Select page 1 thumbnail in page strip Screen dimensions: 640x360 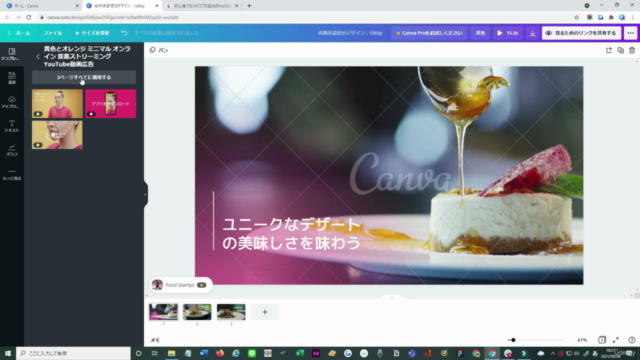coord(163,312)
